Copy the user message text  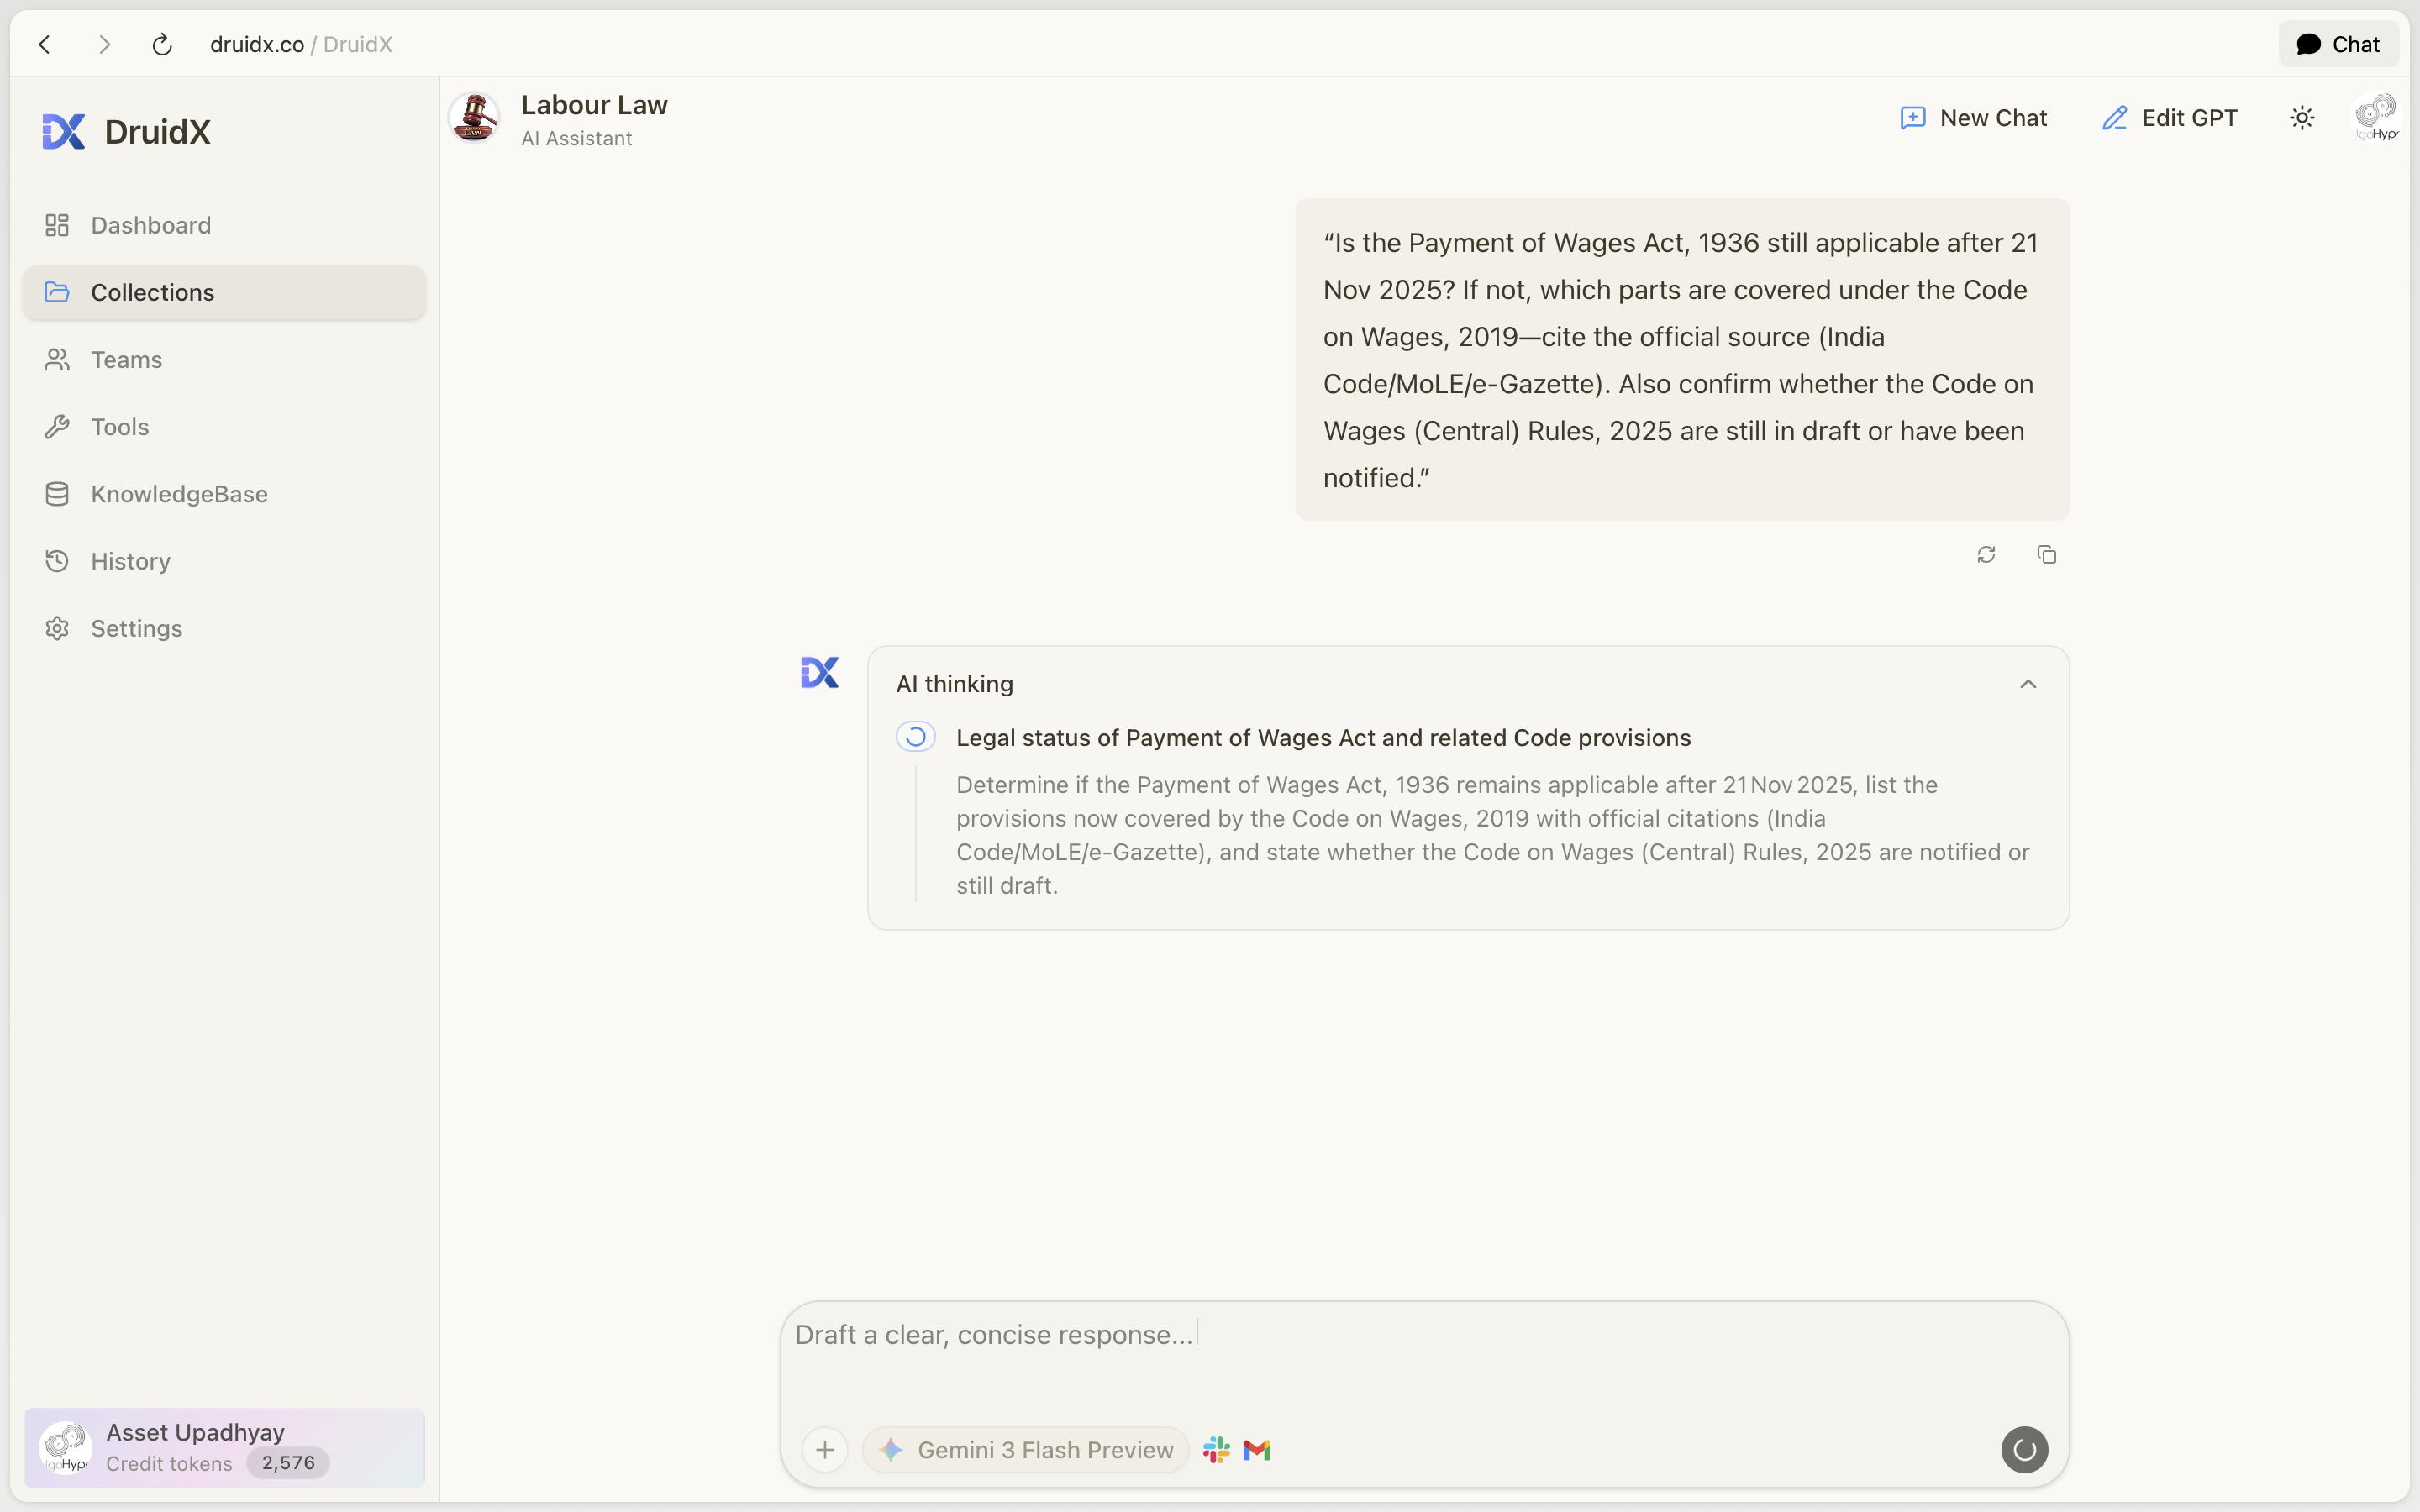point(2046,554)
